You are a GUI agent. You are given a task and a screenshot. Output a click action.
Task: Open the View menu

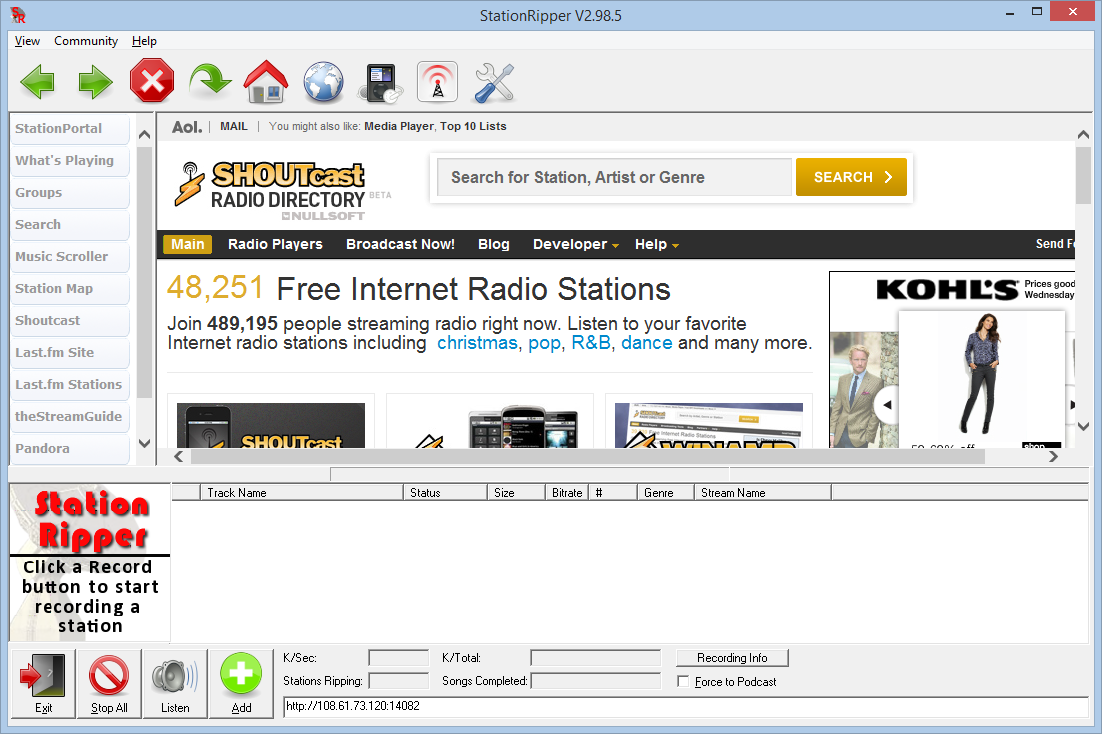tap(27, 41)
